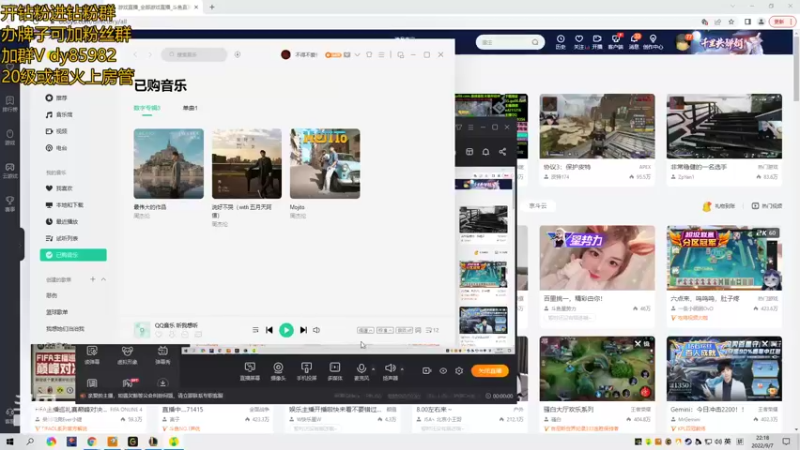Toggle preview eye icon in streaming tool
This screenshot has width=800, height=450.
(443, 371)
